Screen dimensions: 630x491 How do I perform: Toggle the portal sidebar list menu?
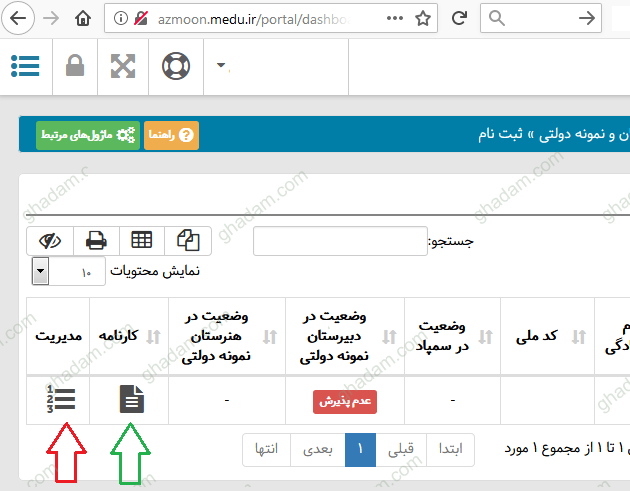point(25,66)
